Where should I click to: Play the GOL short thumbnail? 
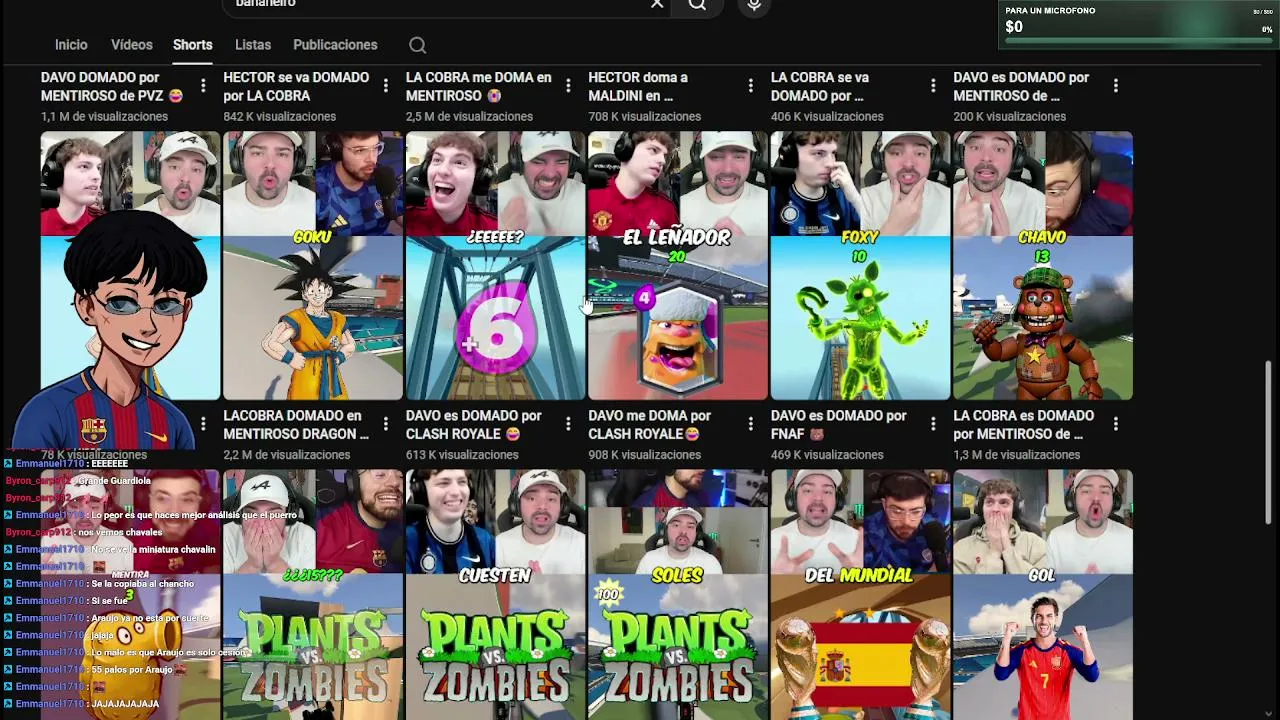(x=1043, y=595)
